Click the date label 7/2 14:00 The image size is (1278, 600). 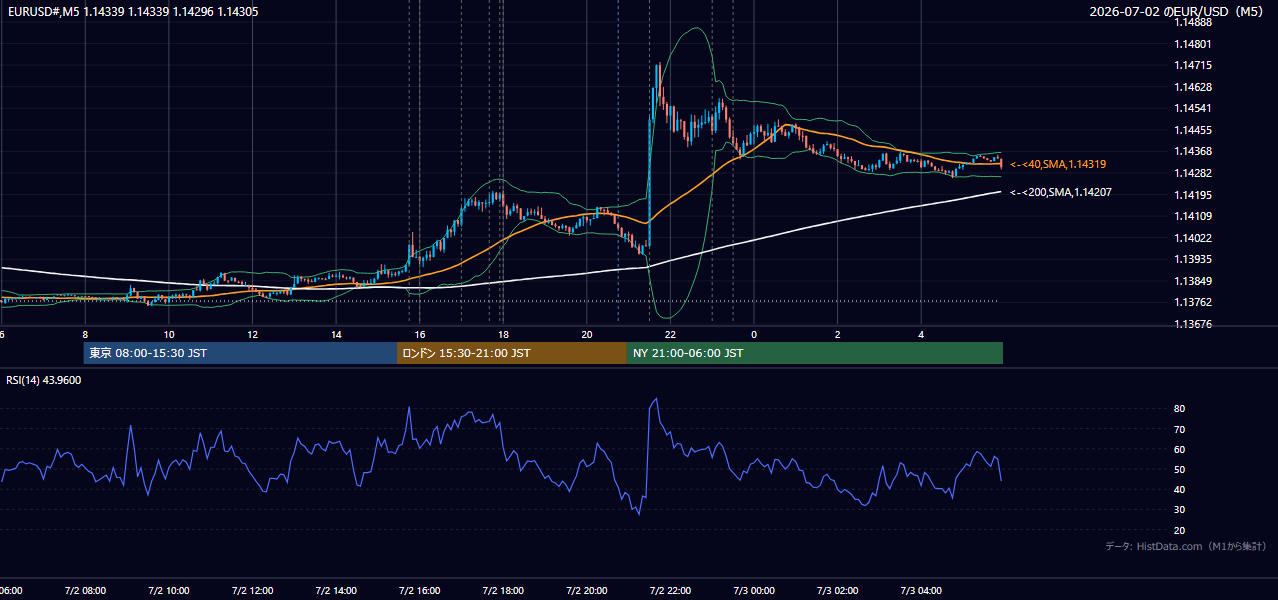click(336, 591)
